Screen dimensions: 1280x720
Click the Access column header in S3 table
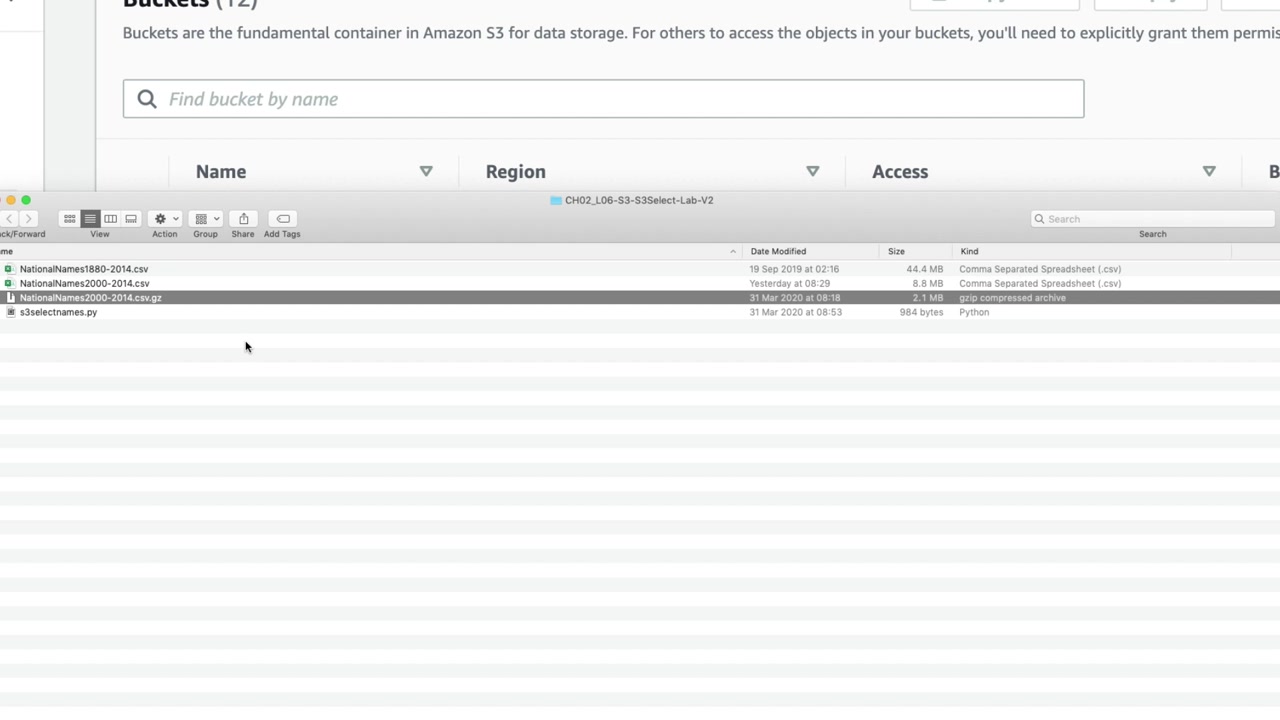(x=900, y=172)
